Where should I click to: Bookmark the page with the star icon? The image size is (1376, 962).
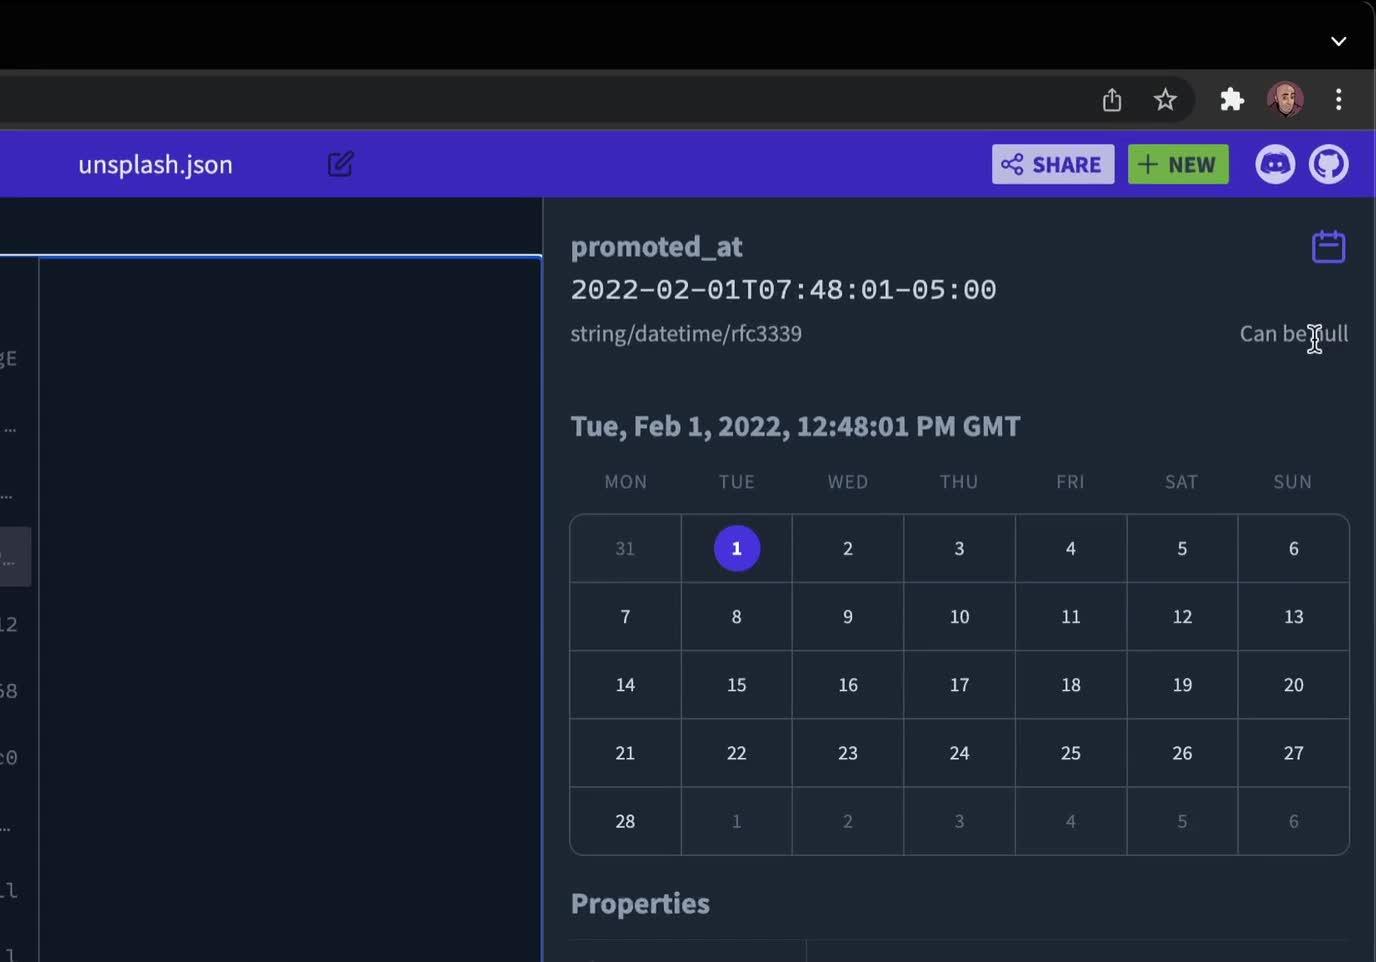click(1166, 99)
